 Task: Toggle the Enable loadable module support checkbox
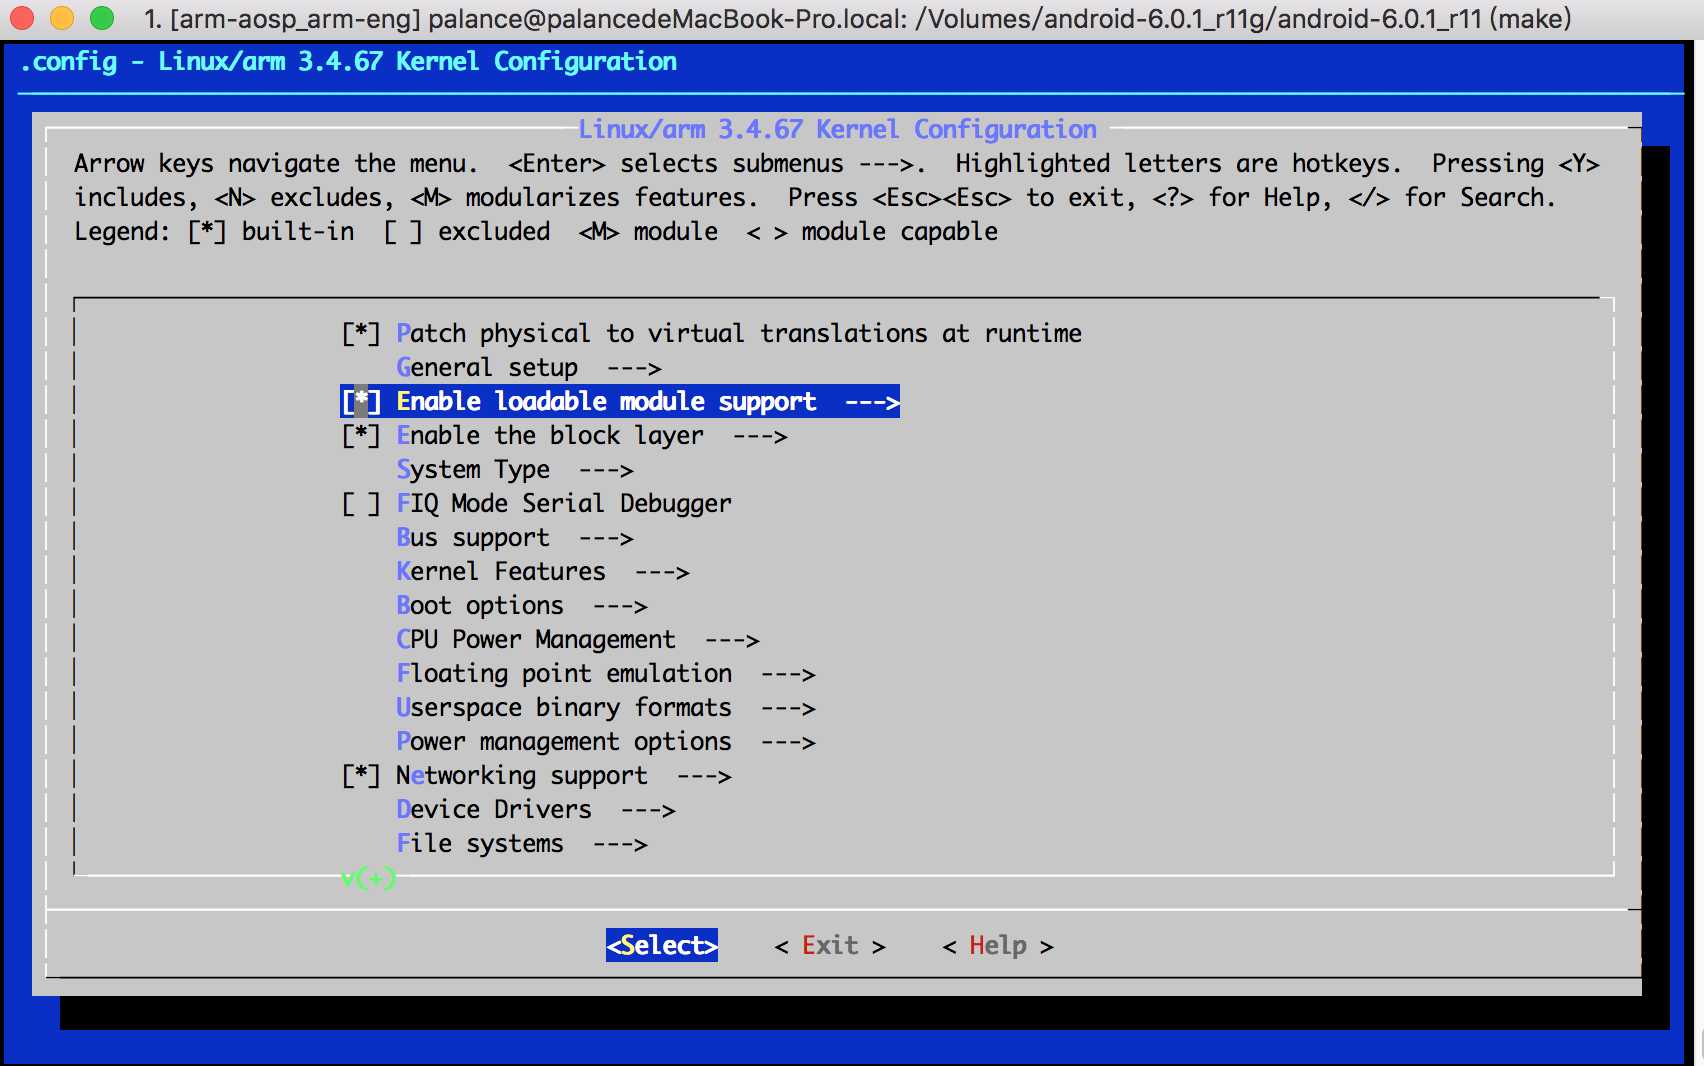point(361,401)
